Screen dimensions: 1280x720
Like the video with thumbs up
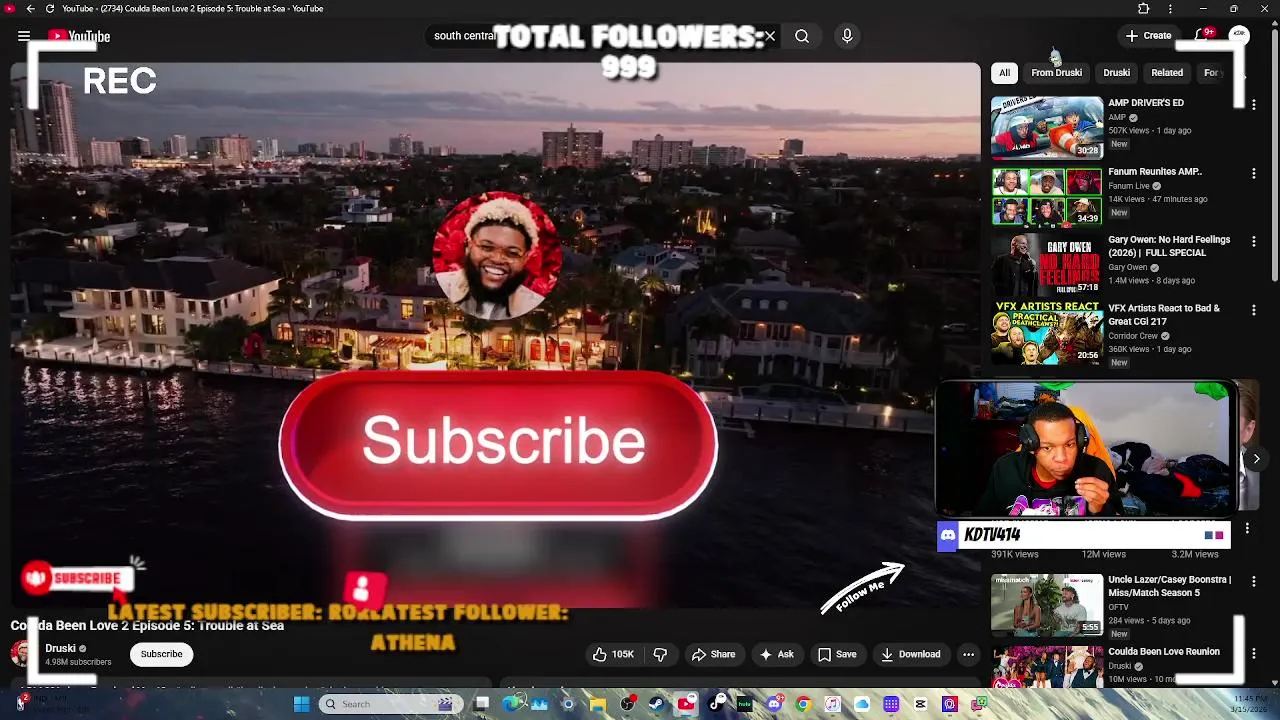click(613, 654)
